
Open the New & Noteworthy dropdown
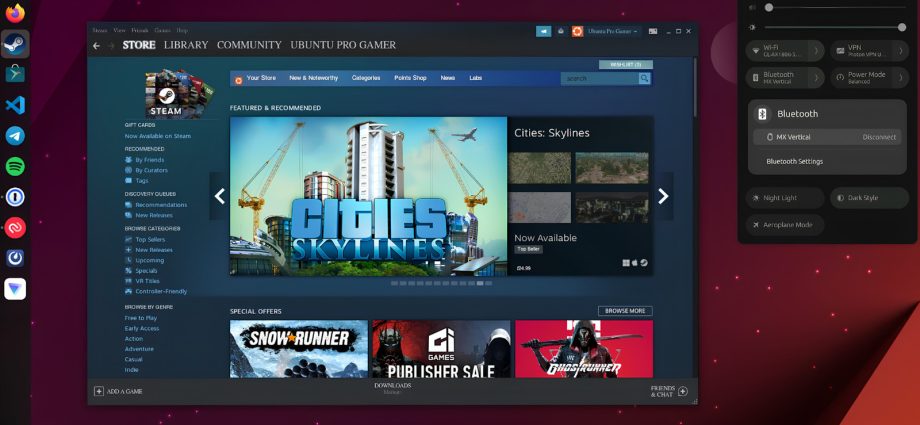313,78
